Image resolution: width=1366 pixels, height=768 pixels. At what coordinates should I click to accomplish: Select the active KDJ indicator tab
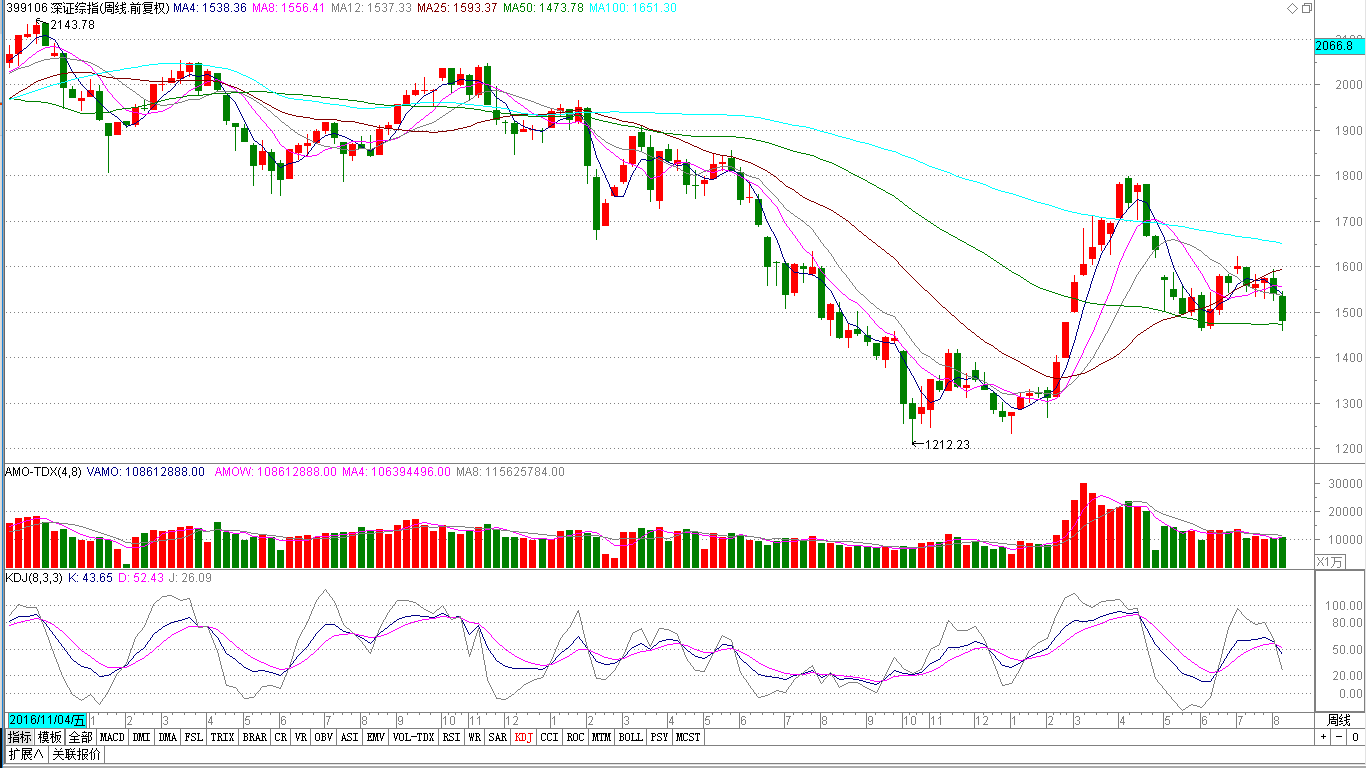524,737
